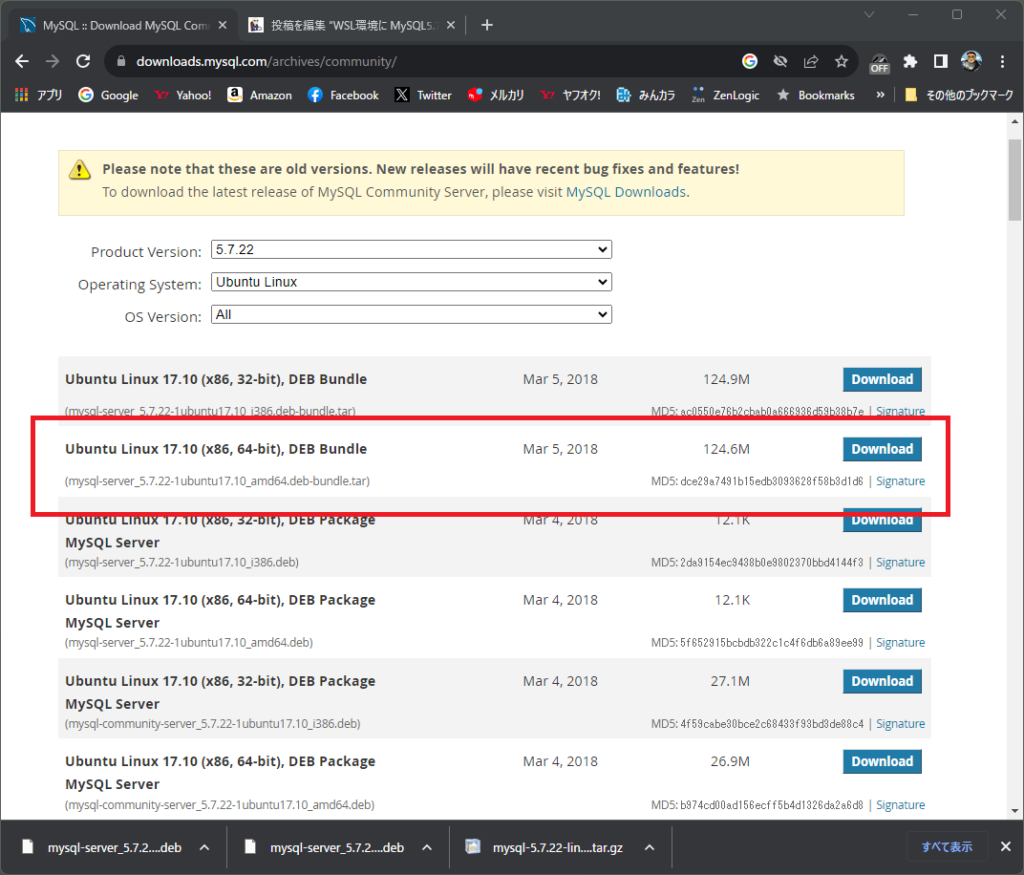Click the mysql-server amd64.deb-bundle.tar filename

click(x=217, y=481)
